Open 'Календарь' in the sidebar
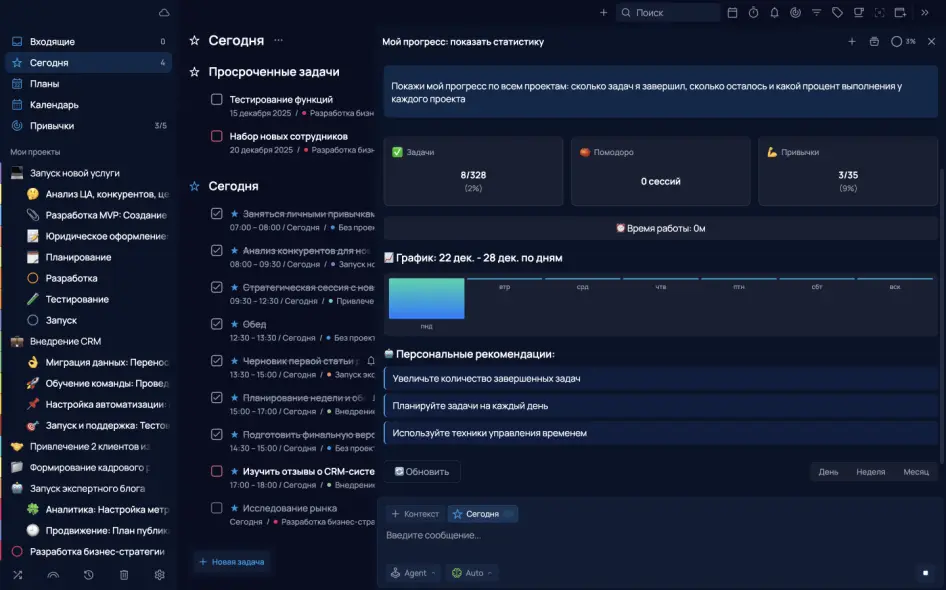 click(x=54, y=105)
